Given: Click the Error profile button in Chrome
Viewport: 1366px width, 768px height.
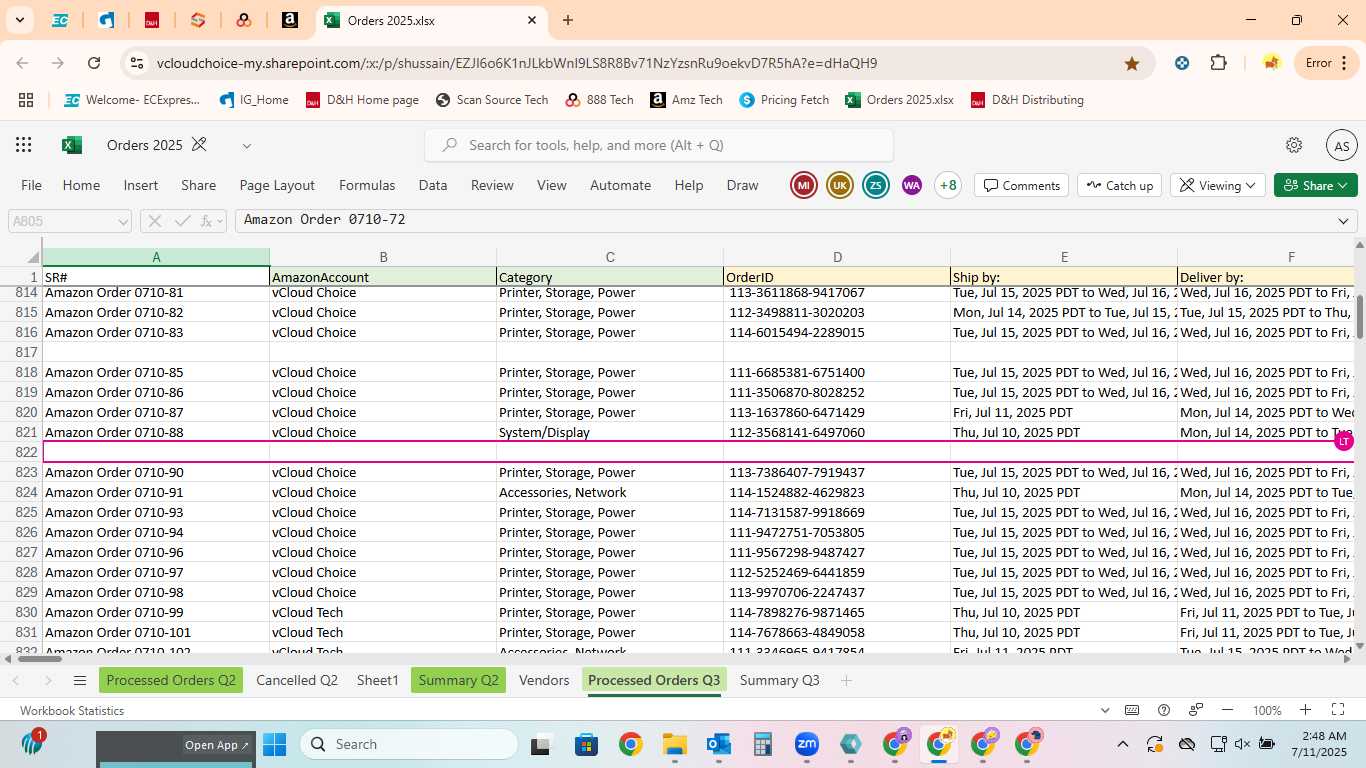Looking at the screenshot, I should point(1325,63).
